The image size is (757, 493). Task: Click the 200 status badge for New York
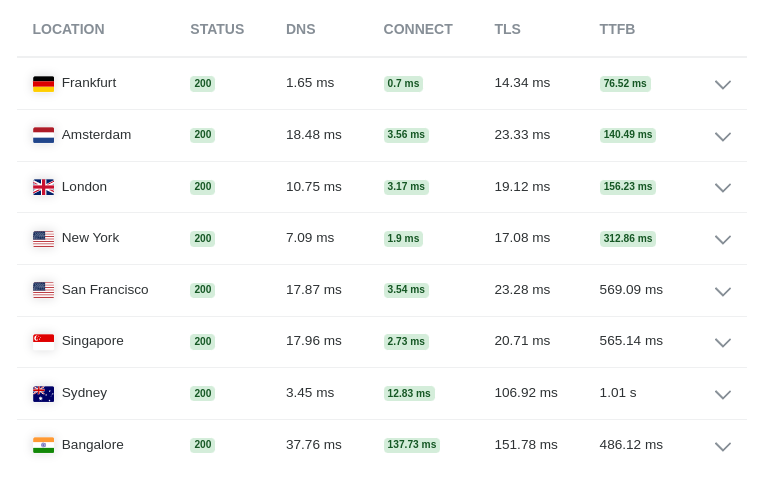pyautogui.click(x=202, y=239)
